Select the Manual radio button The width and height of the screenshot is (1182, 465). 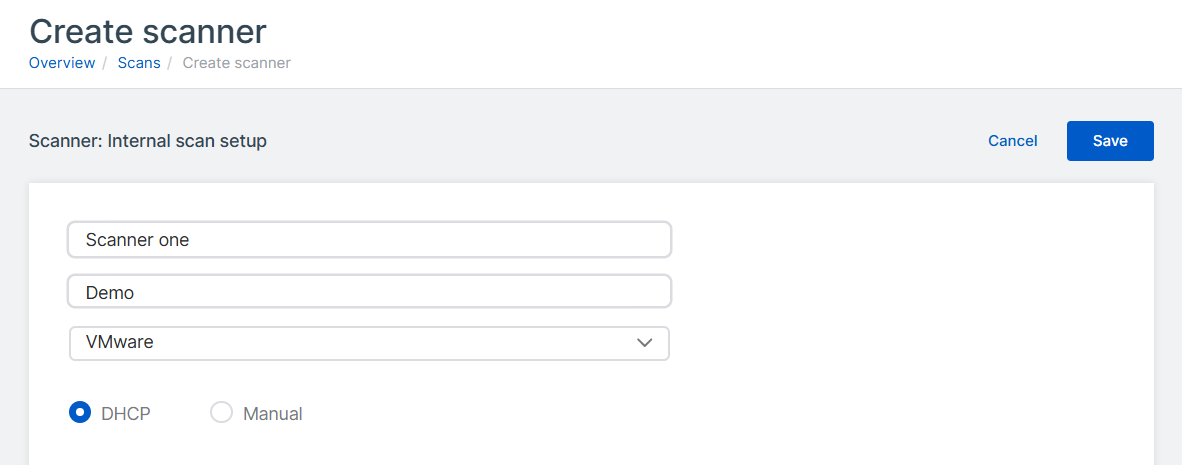[x=221, y=413]
